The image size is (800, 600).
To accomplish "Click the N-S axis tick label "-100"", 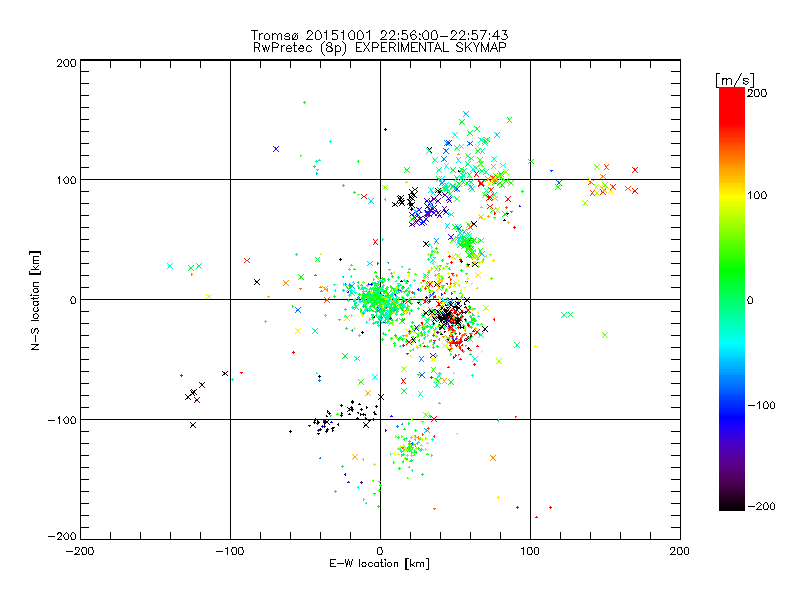I will pos(62,420).
